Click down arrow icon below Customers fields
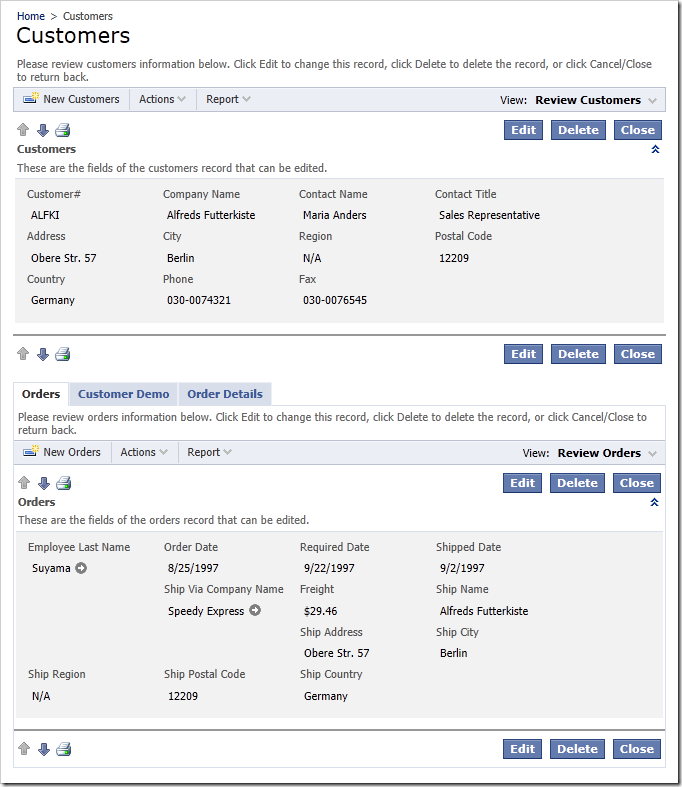Viewport: 682px width, 787px height. click(43, 354)
